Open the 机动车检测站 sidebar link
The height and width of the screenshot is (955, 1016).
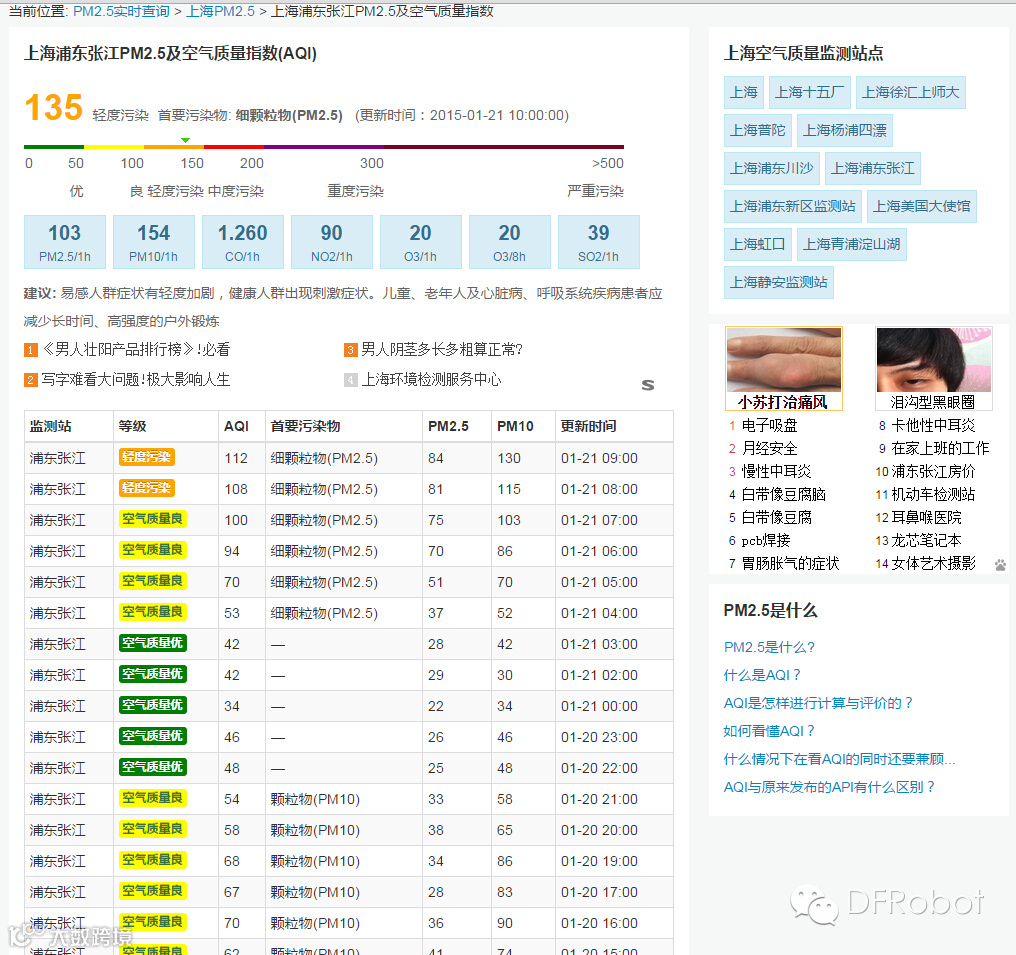tap(933, 495)
